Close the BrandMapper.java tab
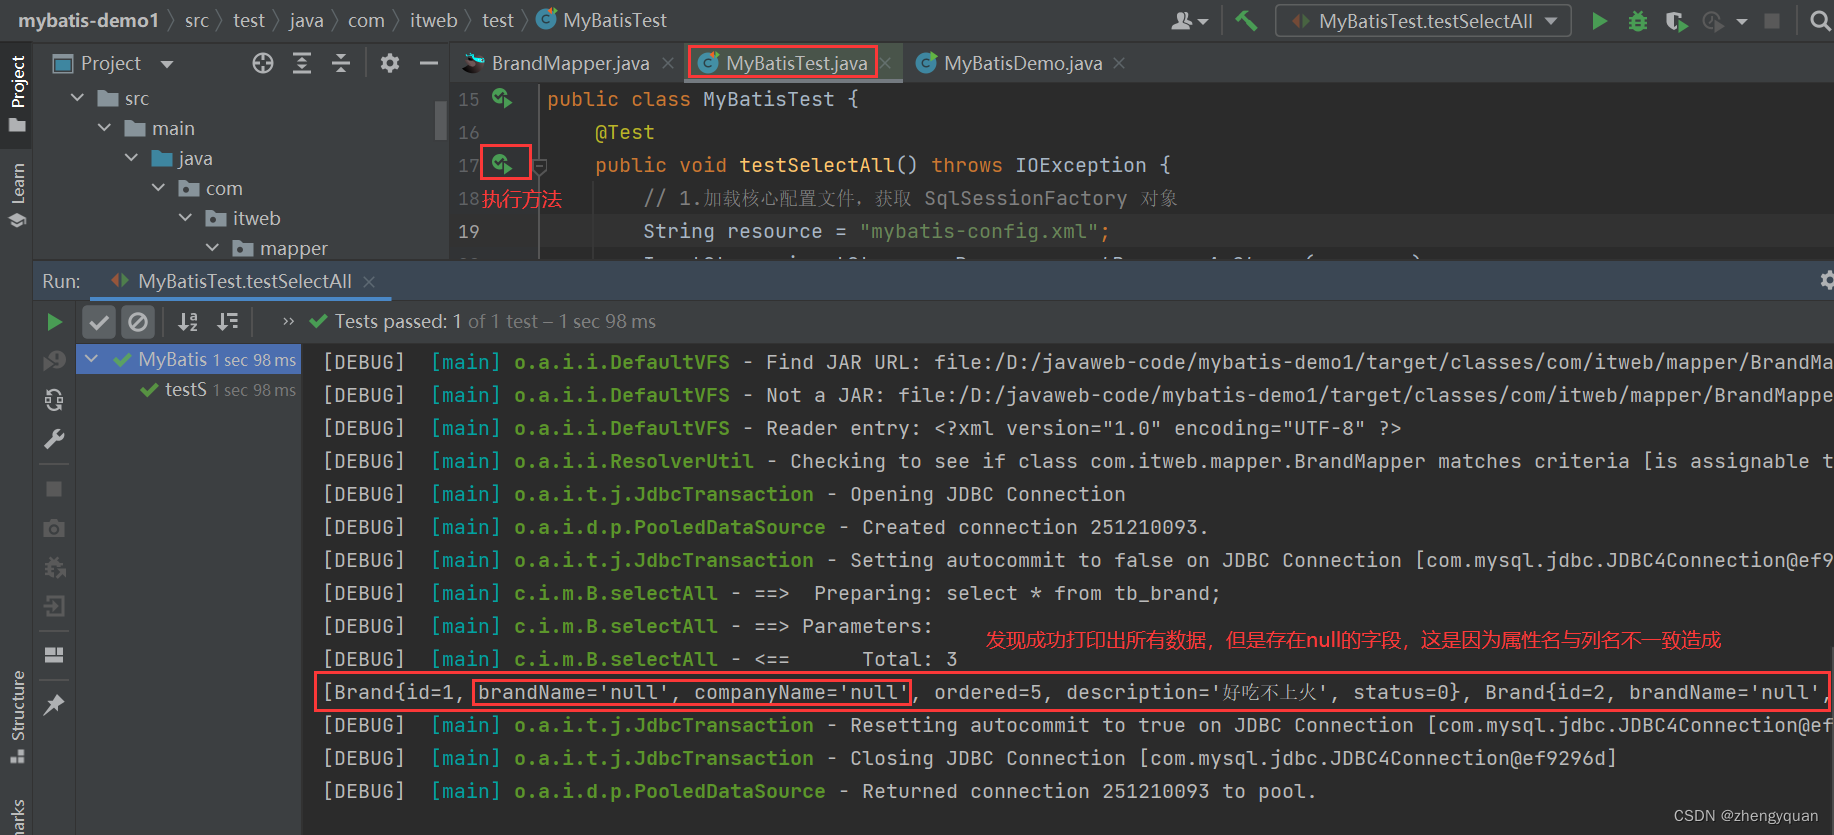This screenshot has width=1834, height=835. click(x=668, y=63)
